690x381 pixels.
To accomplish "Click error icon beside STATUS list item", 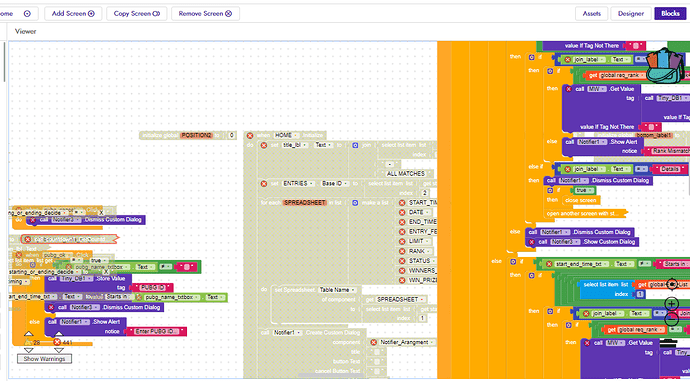I will tap(402, 261).
